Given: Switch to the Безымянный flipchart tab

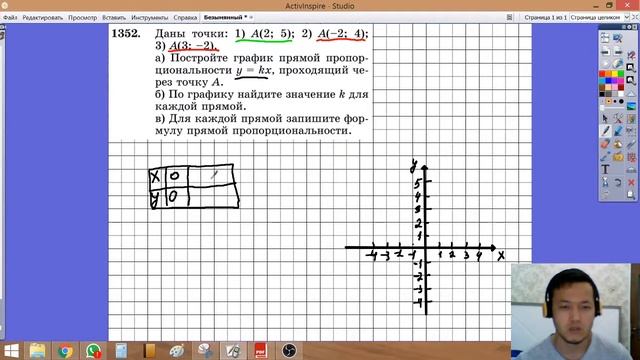Looking at the screenshot, I should [225, 18].
